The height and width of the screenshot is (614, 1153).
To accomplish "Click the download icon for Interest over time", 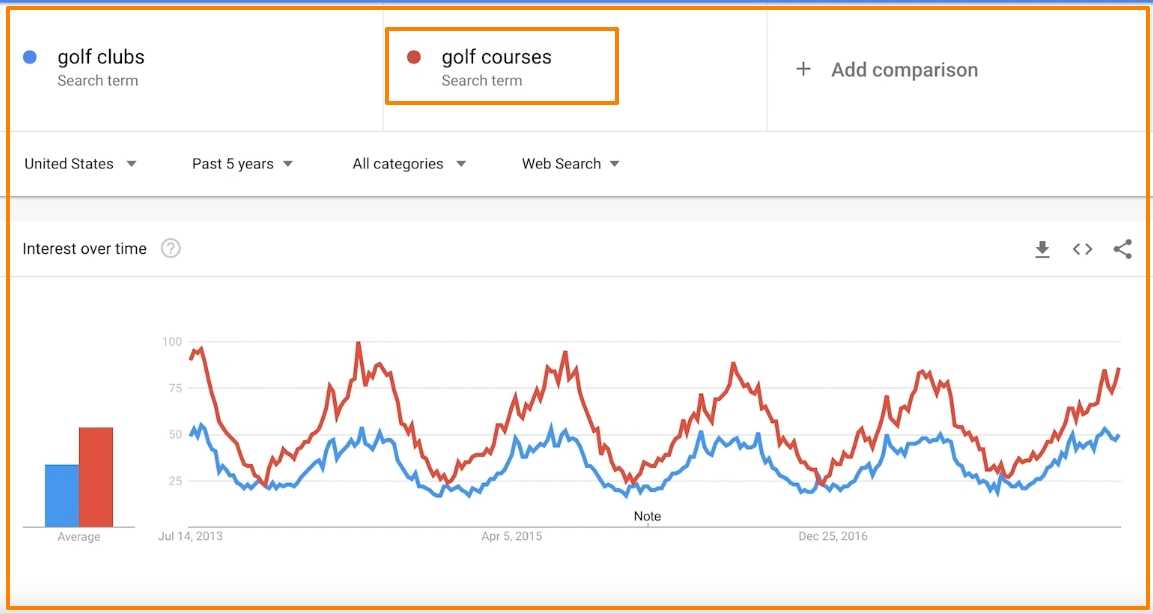I will [x=1042, y=249].
